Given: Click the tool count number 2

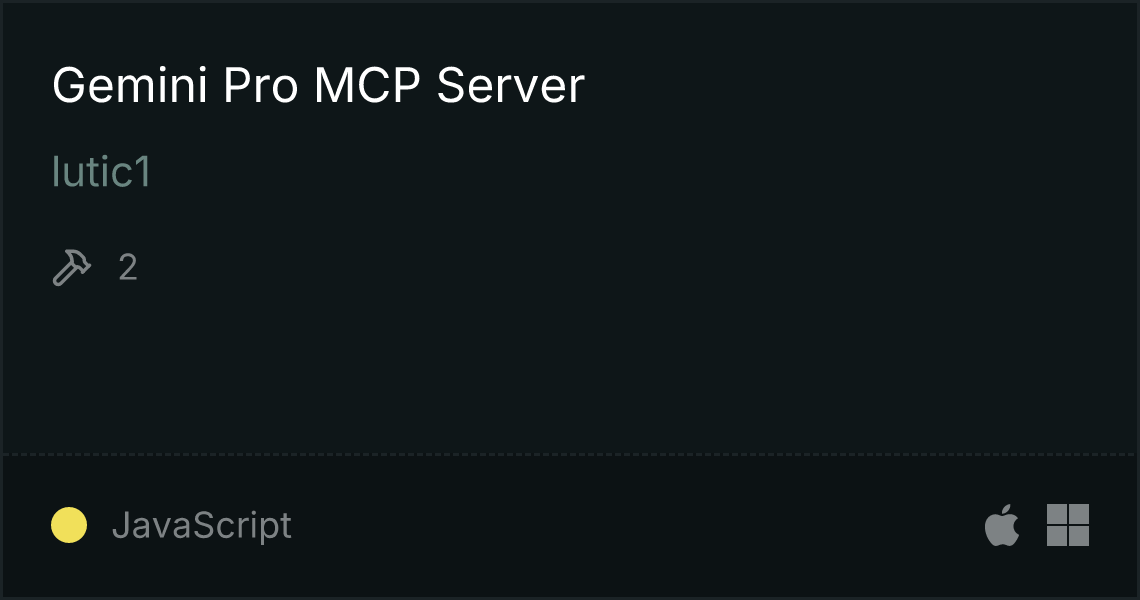Looking at the screenshot, I should tap(128, 268).
